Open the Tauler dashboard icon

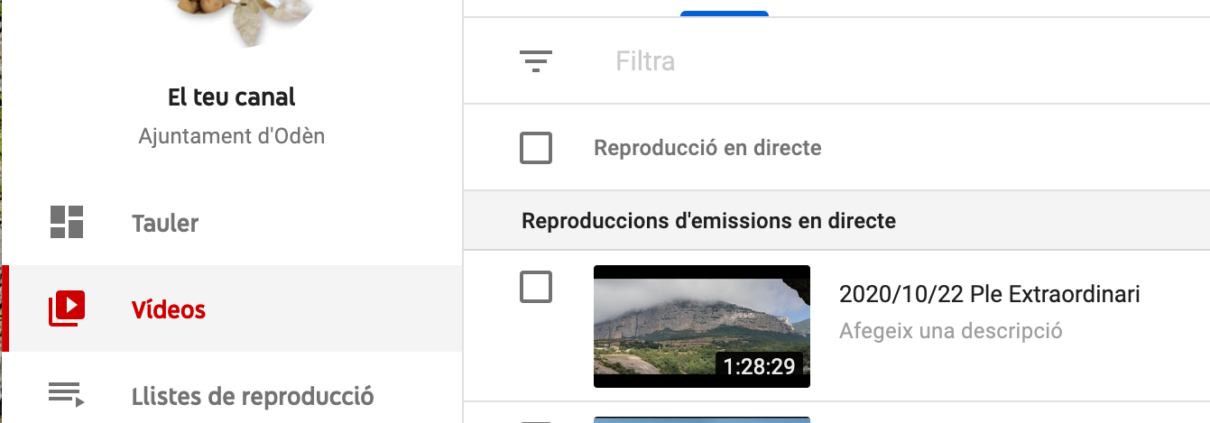click(67, 222)
